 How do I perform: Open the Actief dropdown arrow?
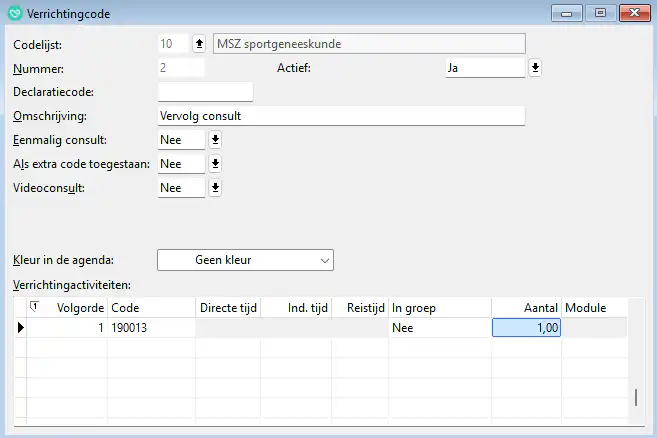[535, 67]
